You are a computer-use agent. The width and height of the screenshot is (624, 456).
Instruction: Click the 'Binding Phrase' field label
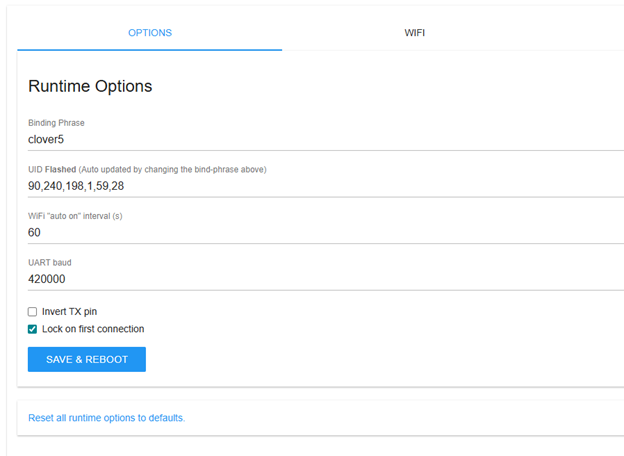(x=56, y=123)
